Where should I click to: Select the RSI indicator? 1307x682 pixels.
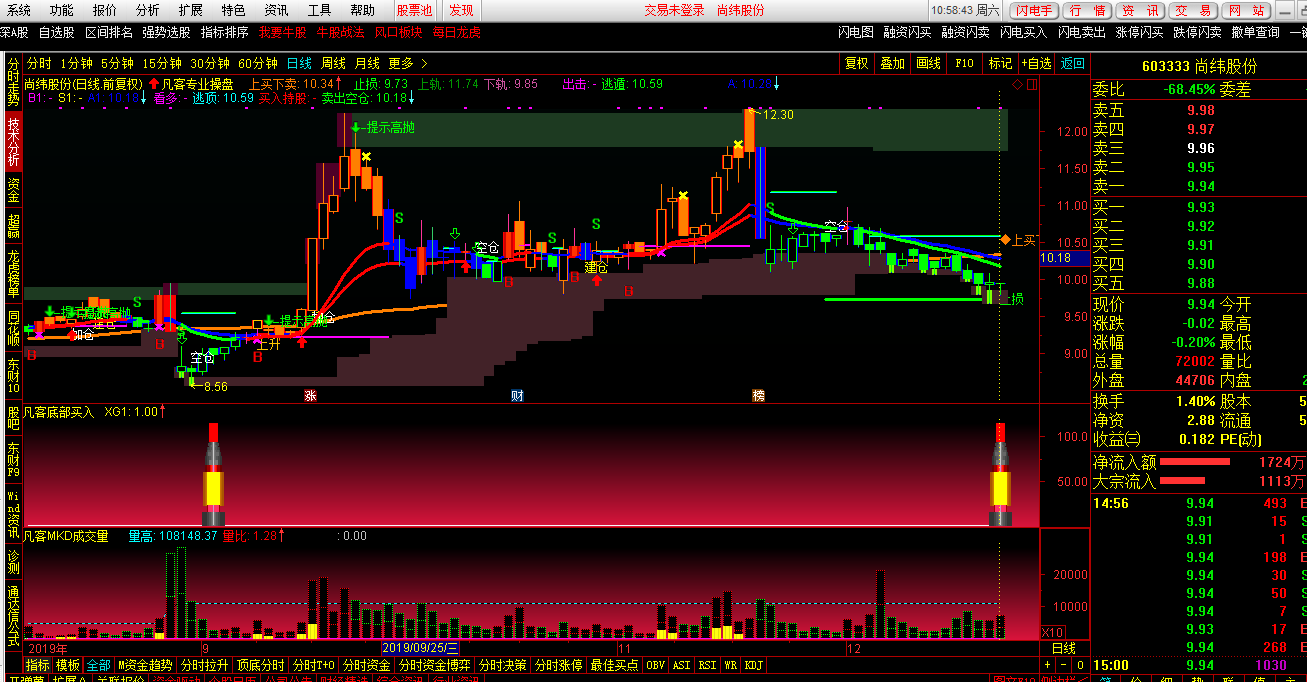pyautogui.click(x=707, y=665)
